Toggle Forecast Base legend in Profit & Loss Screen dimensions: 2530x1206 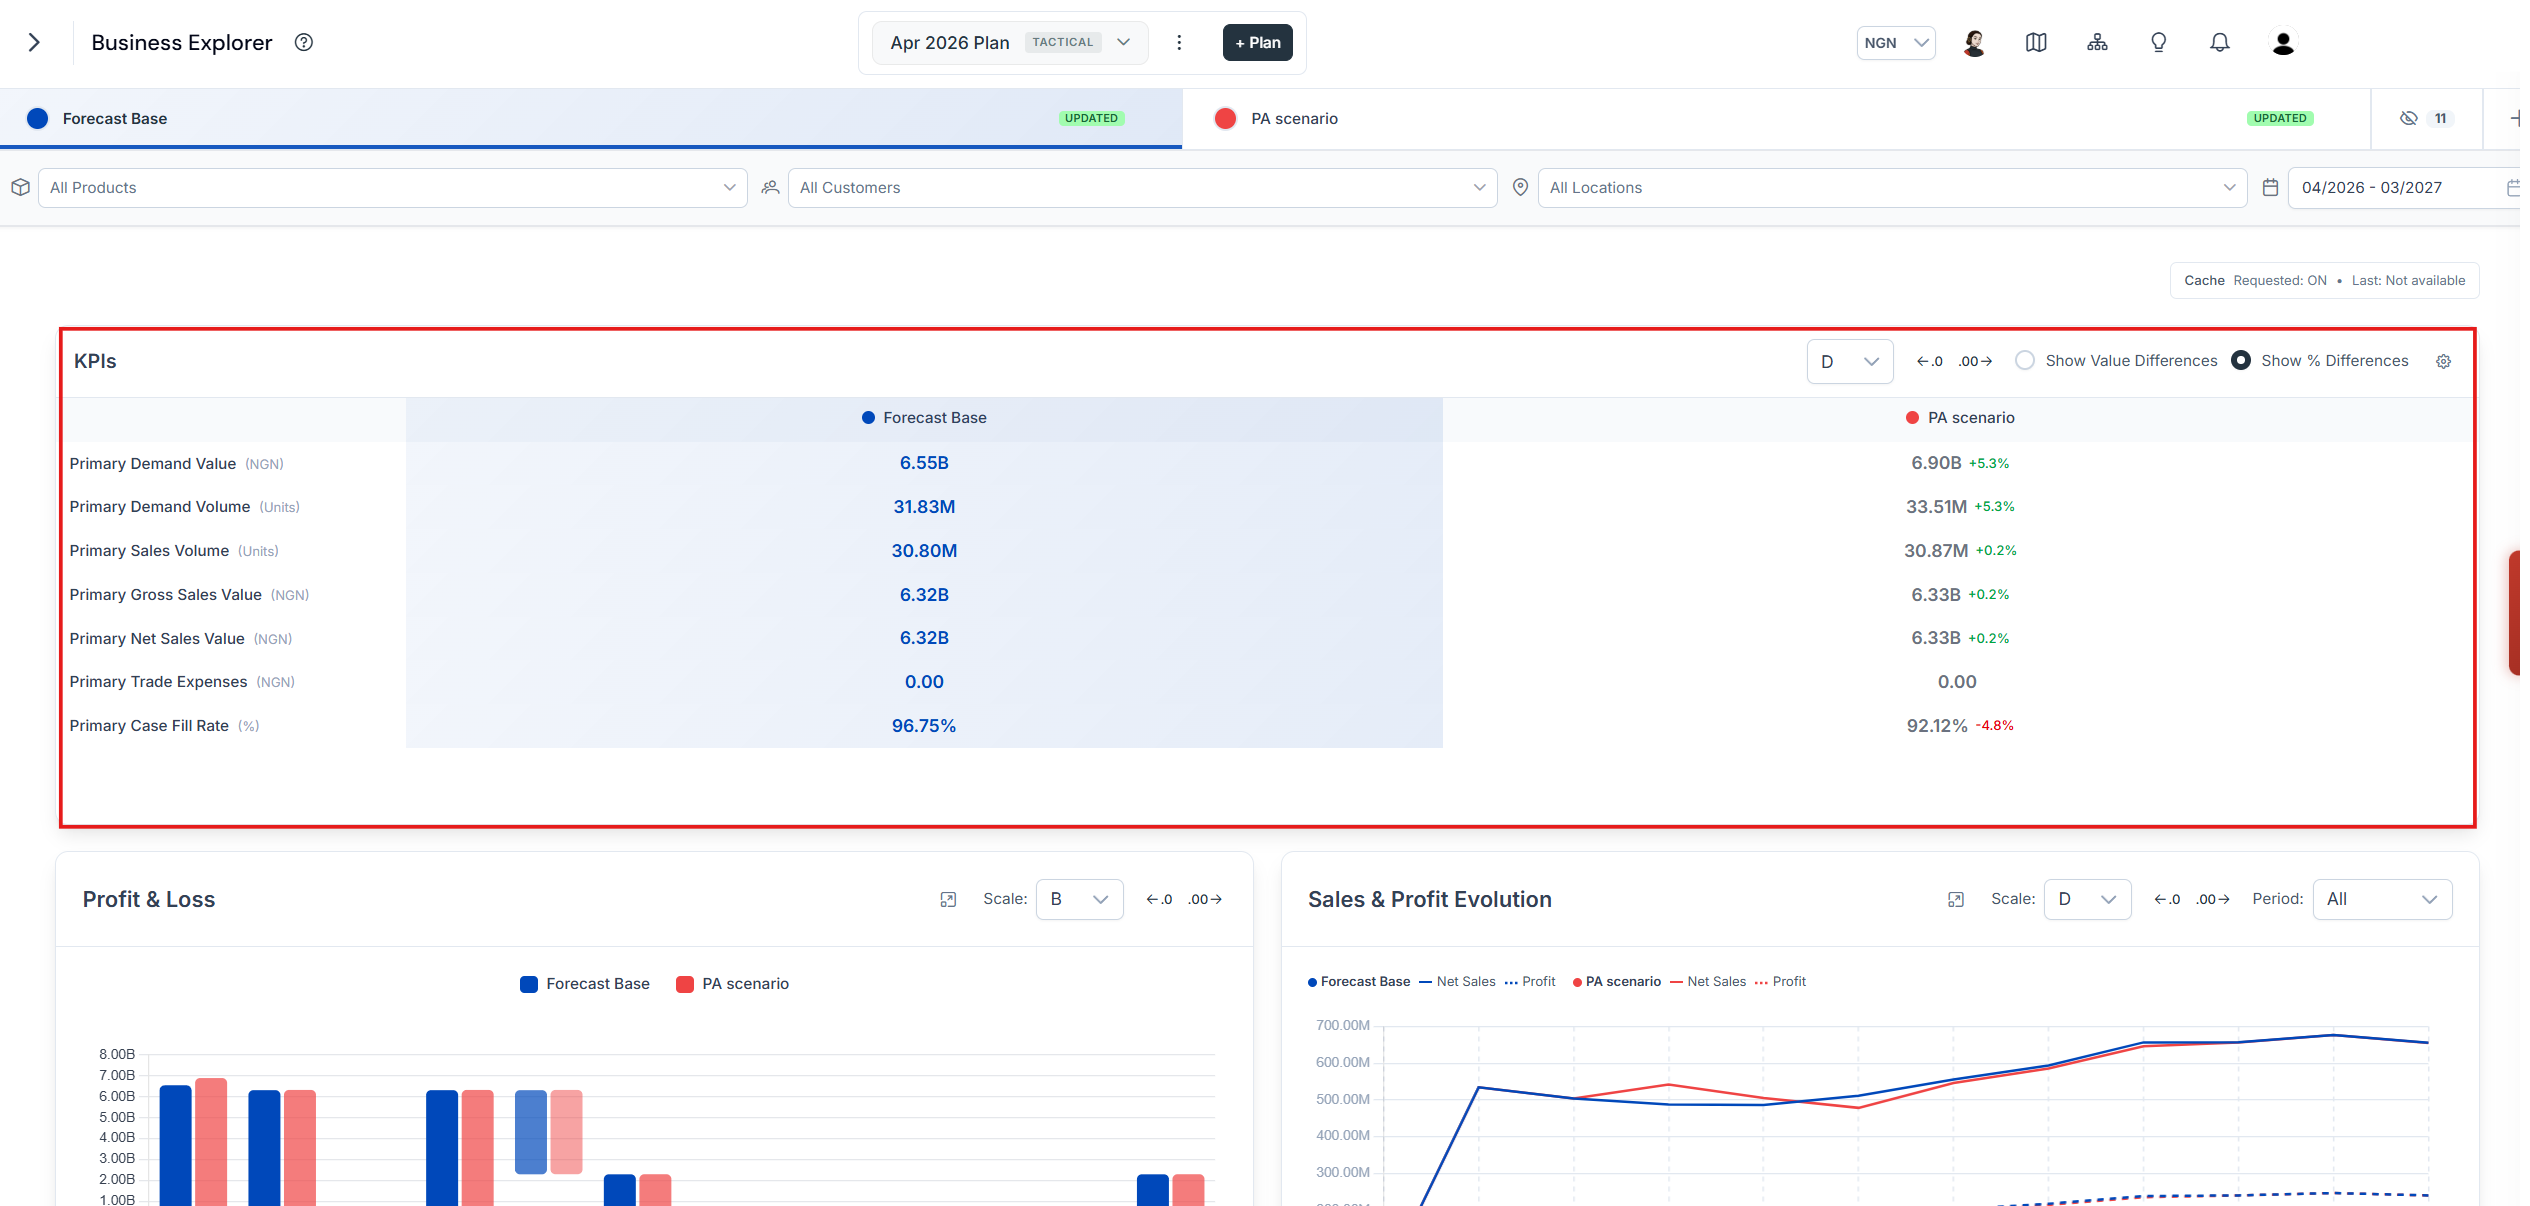(585, 984)
